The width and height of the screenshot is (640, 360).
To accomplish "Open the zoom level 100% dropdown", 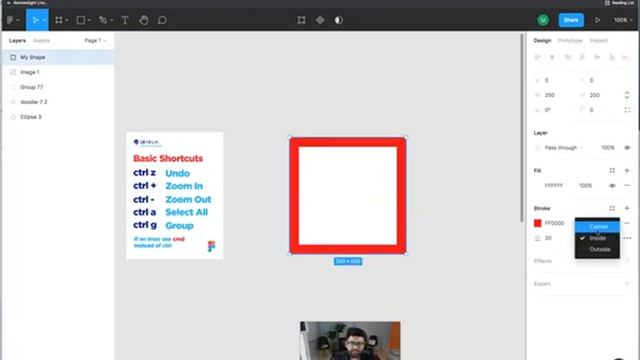I will [623, 20].
